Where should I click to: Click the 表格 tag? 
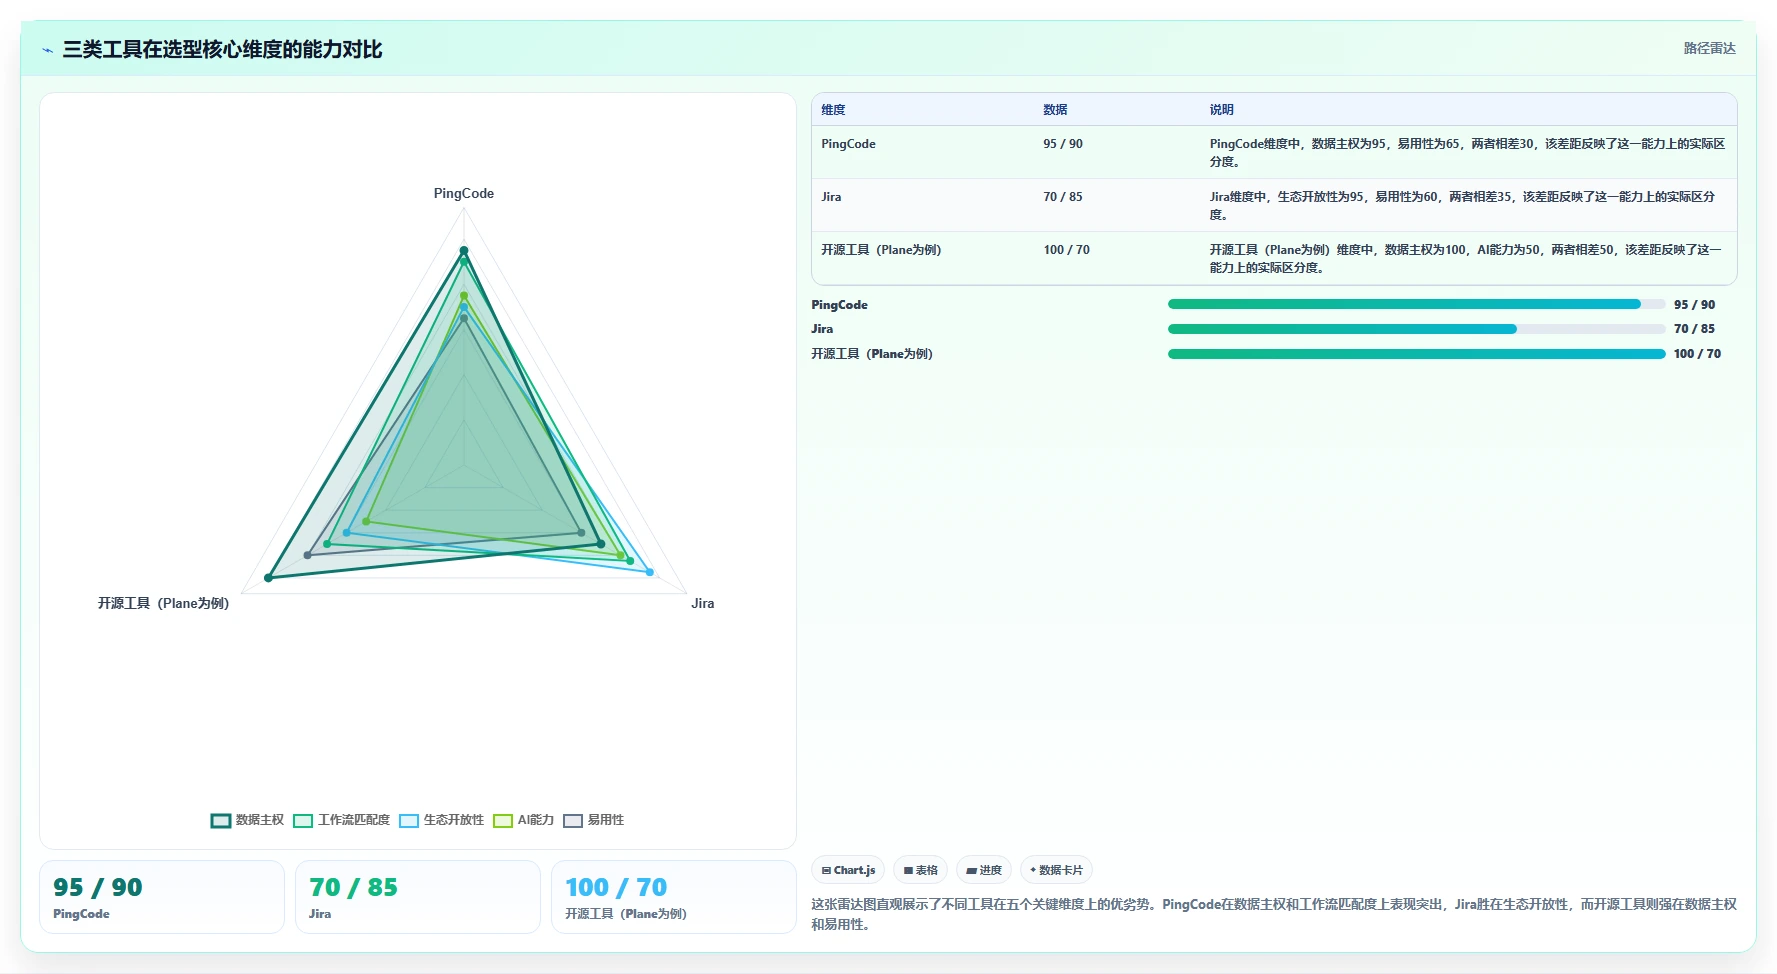(921, 870)
